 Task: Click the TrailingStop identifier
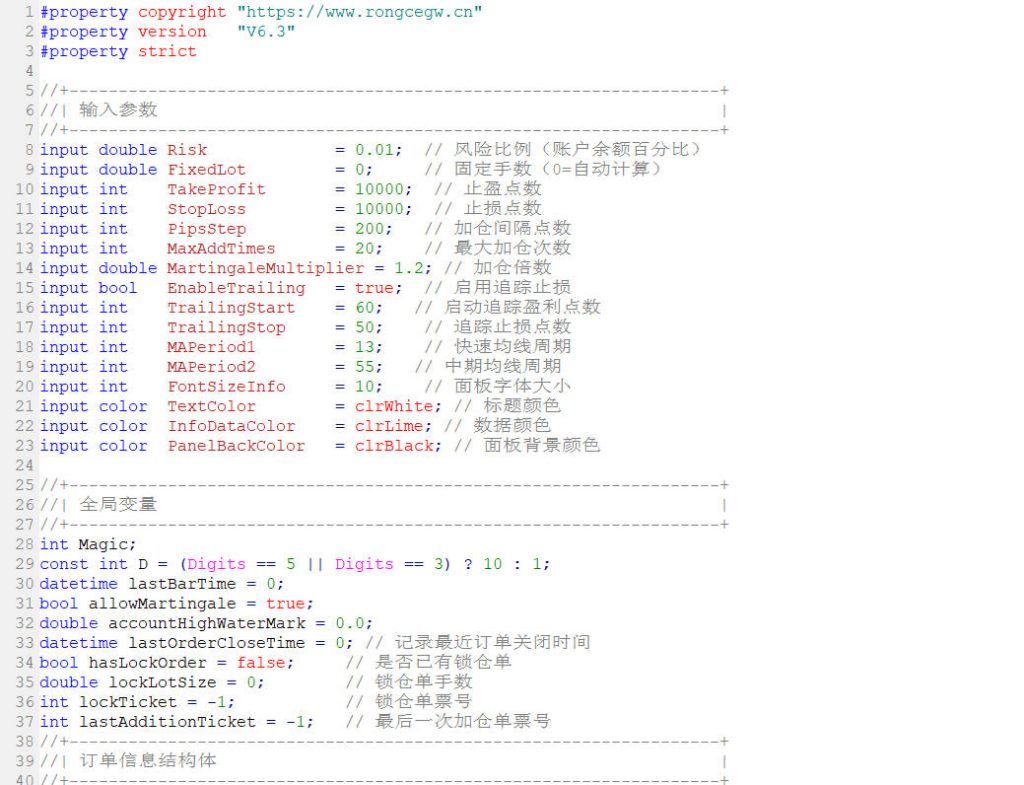[x=226, y=327]
